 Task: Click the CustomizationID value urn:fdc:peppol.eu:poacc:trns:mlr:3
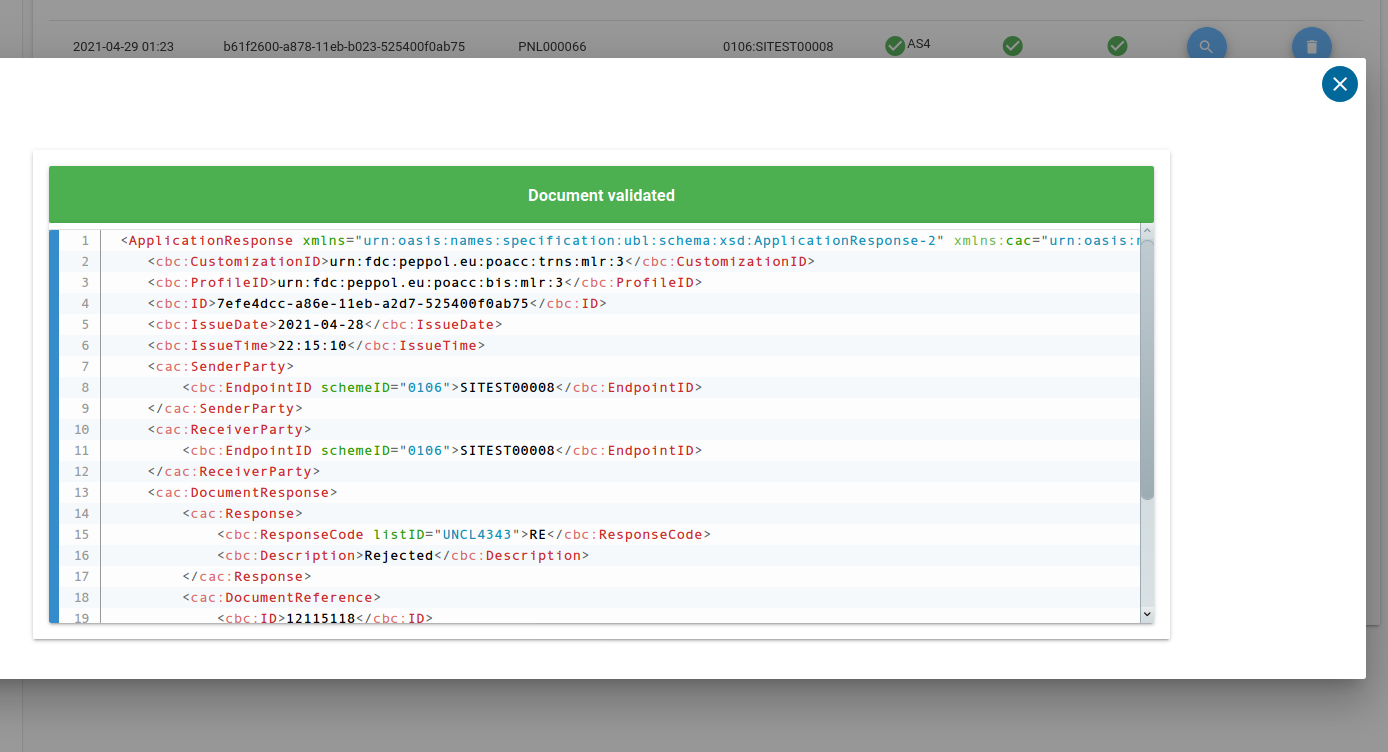click(x=478, y=262)
